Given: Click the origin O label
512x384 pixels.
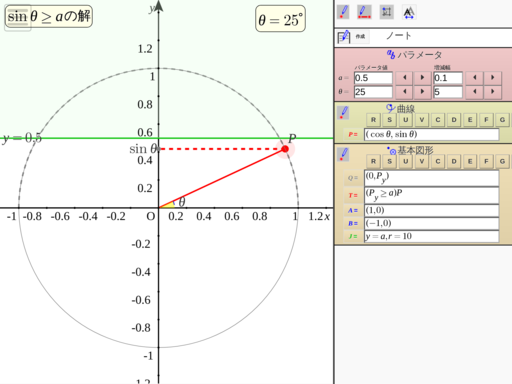Looking at the screenshot, I should 151,217.
